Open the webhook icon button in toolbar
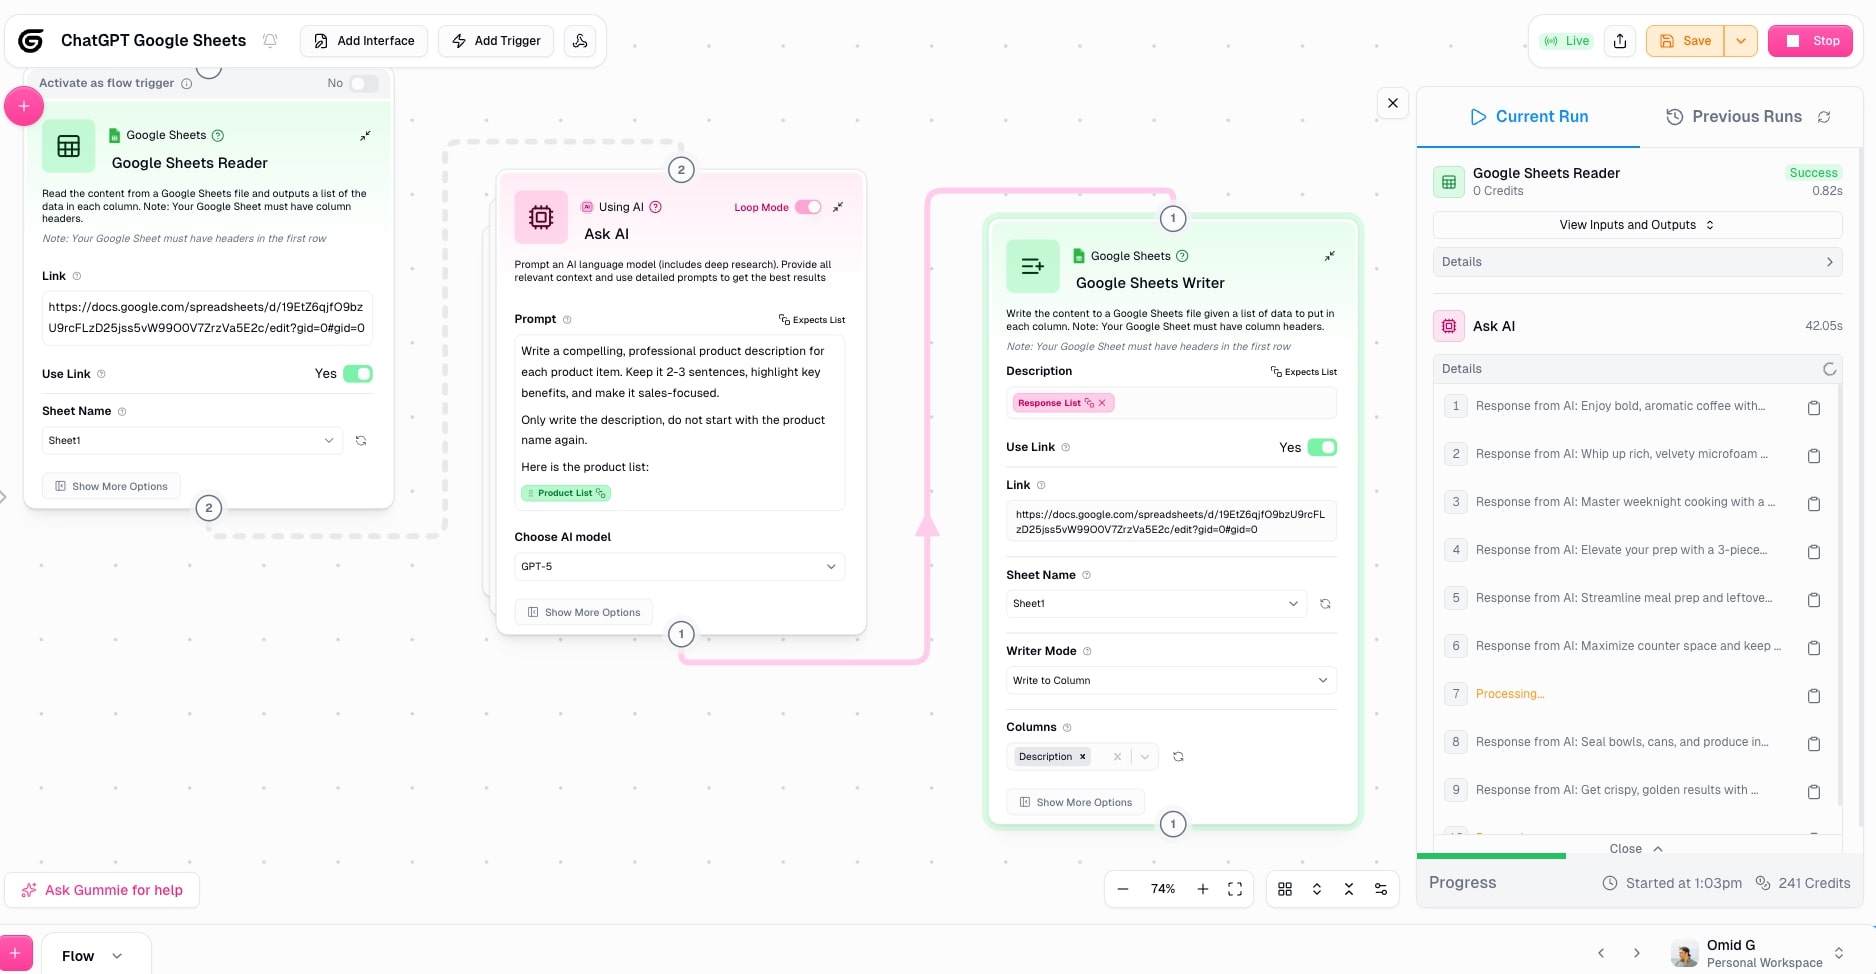Image resolution: width=1876 pixels, height=974 pixels. pos(580,41)
